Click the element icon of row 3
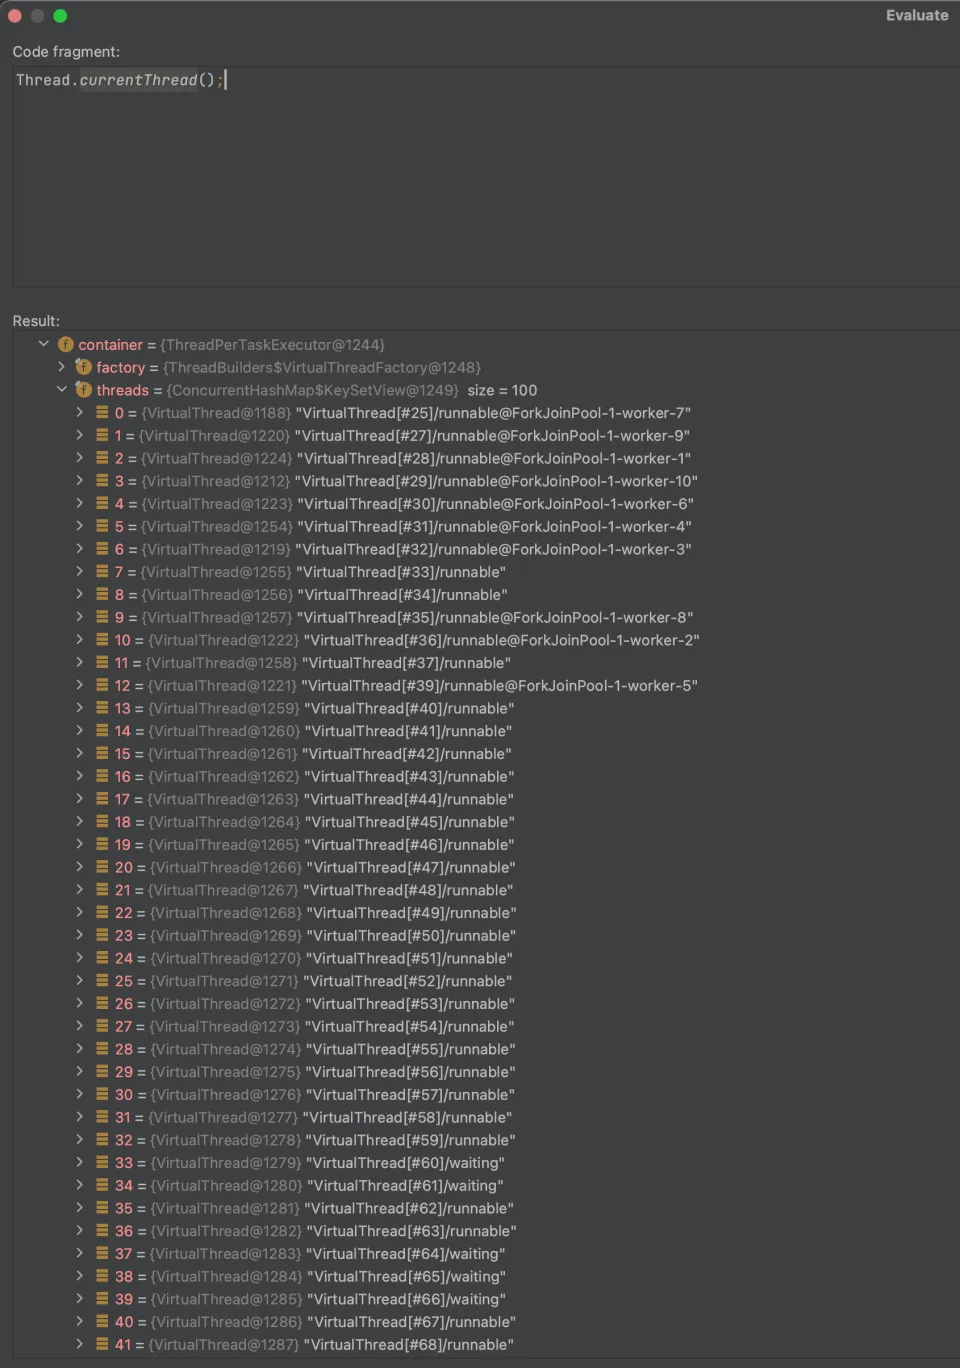The height and width of the screenshot is (1368, 960). pyautogui.click(x=102, y=481)
